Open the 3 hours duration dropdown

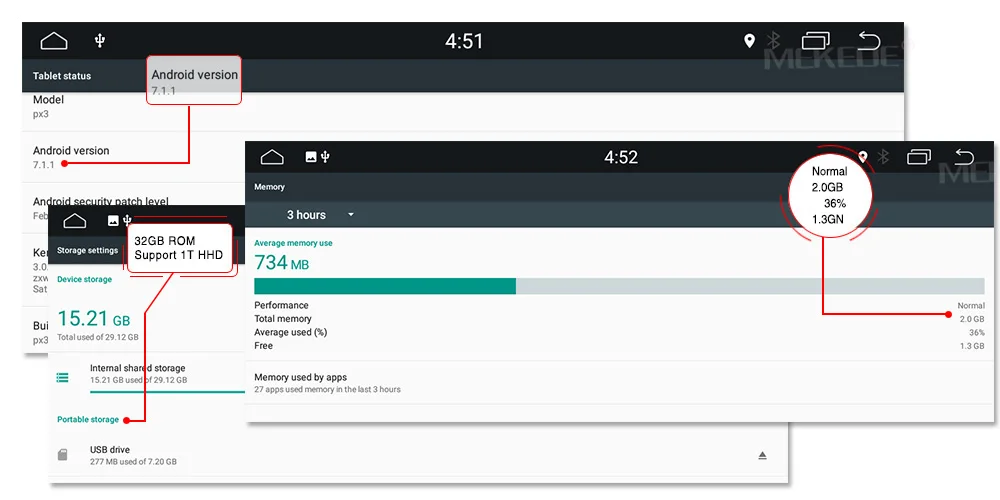pos(320,215)
